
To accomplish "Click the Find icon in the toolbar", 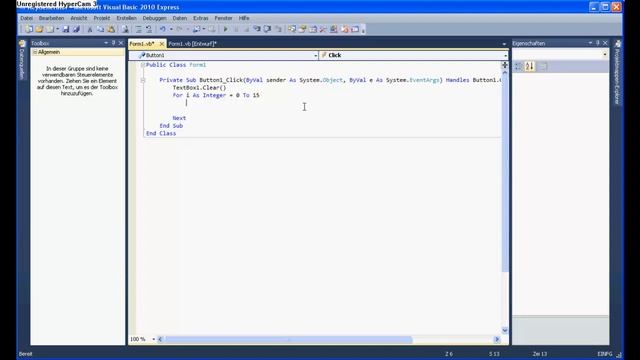I will coord(125,29).
